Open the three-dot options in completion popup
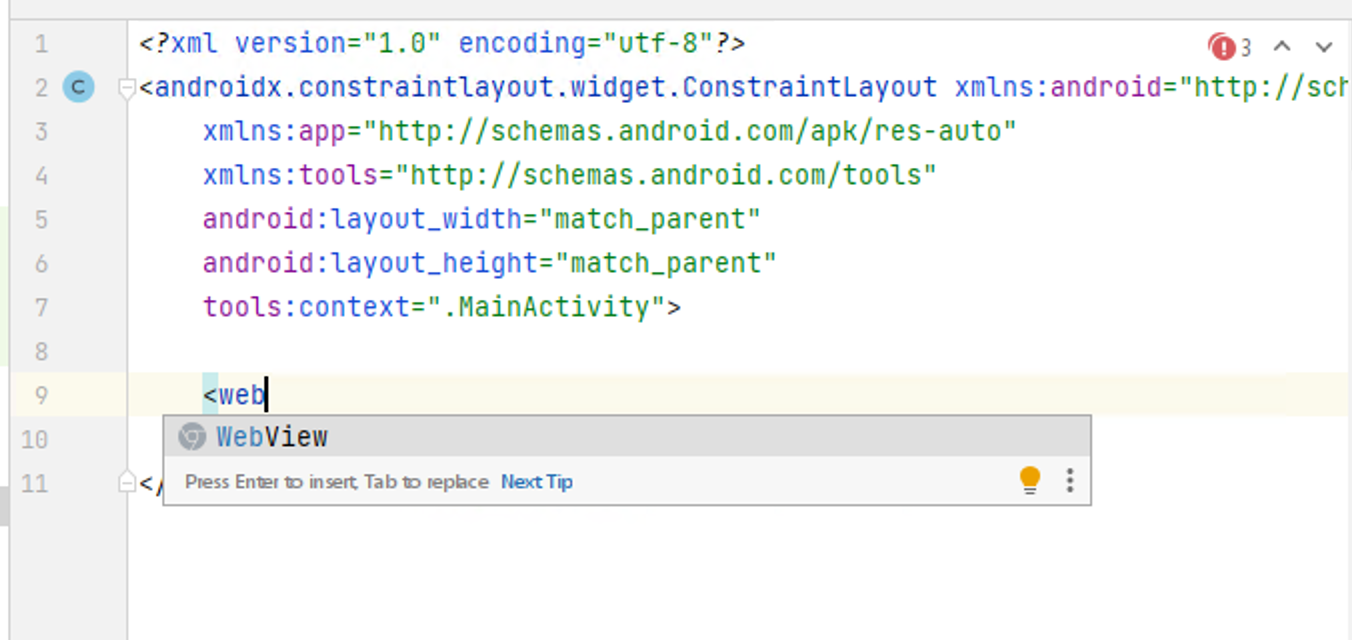 tap(1070, 480)
